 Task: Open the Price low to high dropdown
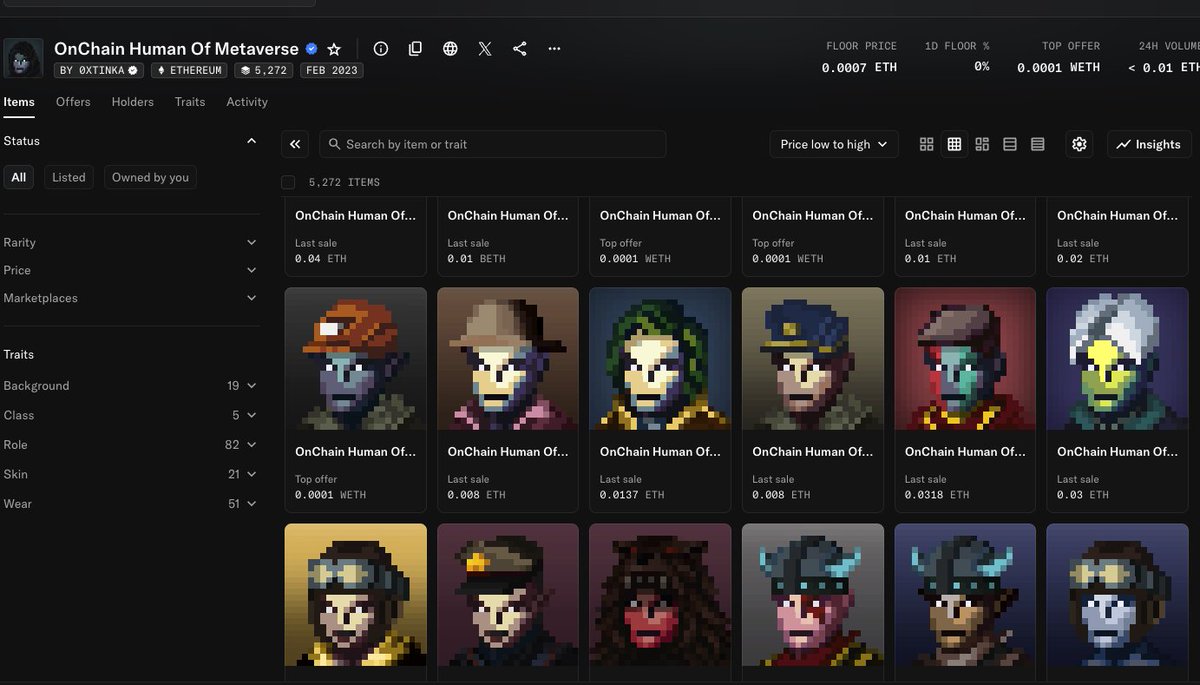point(834,144)
